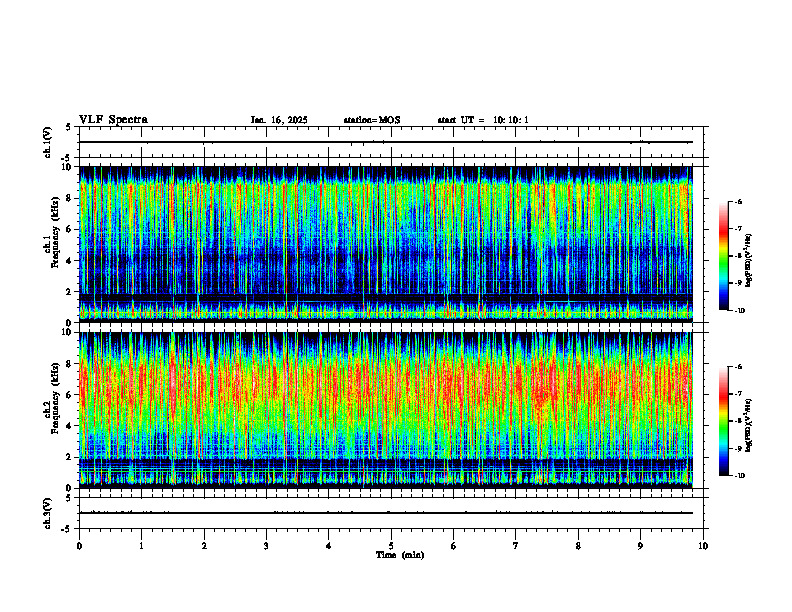Click the time-axis tick label "6"

point(454,546)
